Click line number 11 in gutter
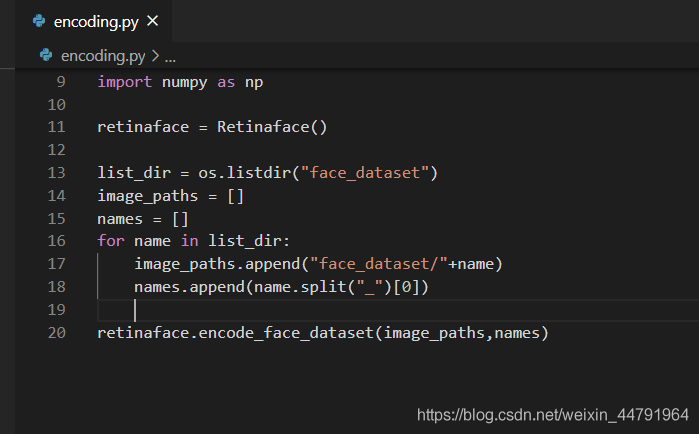This screenshot has height=434, width=699. coord(57,127)
